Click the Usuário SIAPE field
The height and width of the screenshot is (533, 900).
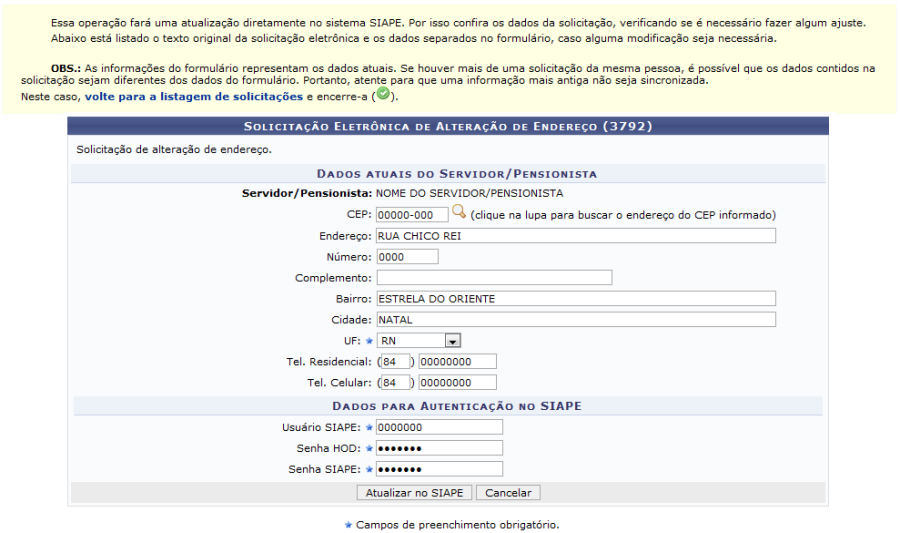tap(439, 427)
